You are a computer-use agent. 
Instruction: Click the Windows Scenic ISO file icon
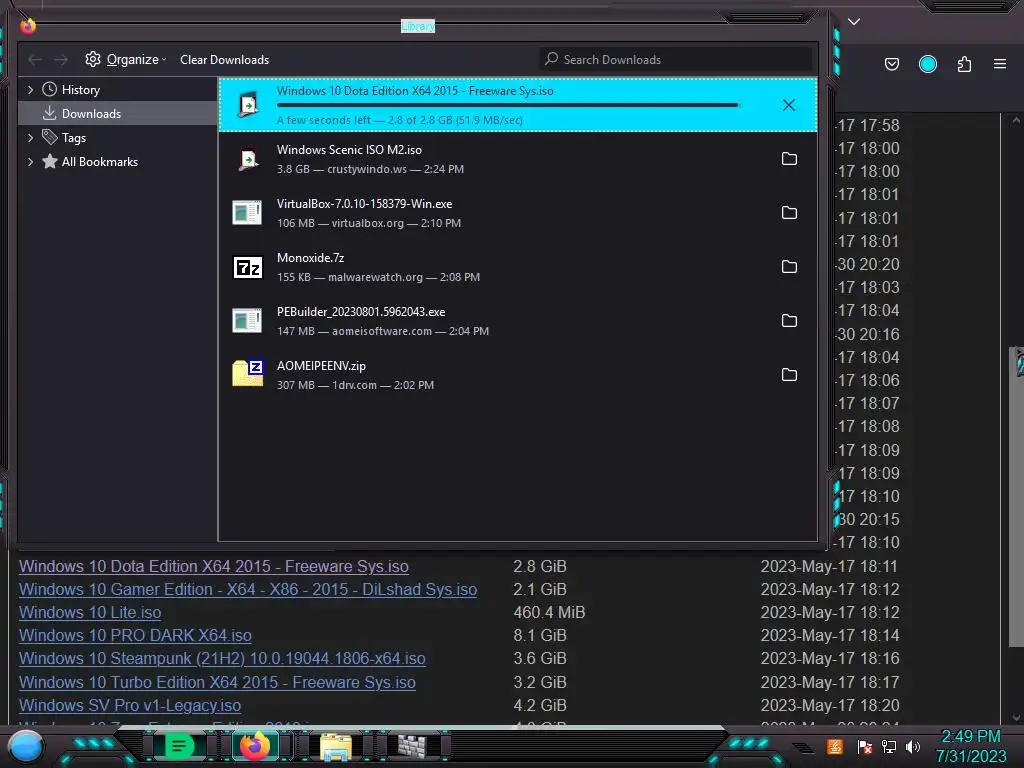point(248,159)
